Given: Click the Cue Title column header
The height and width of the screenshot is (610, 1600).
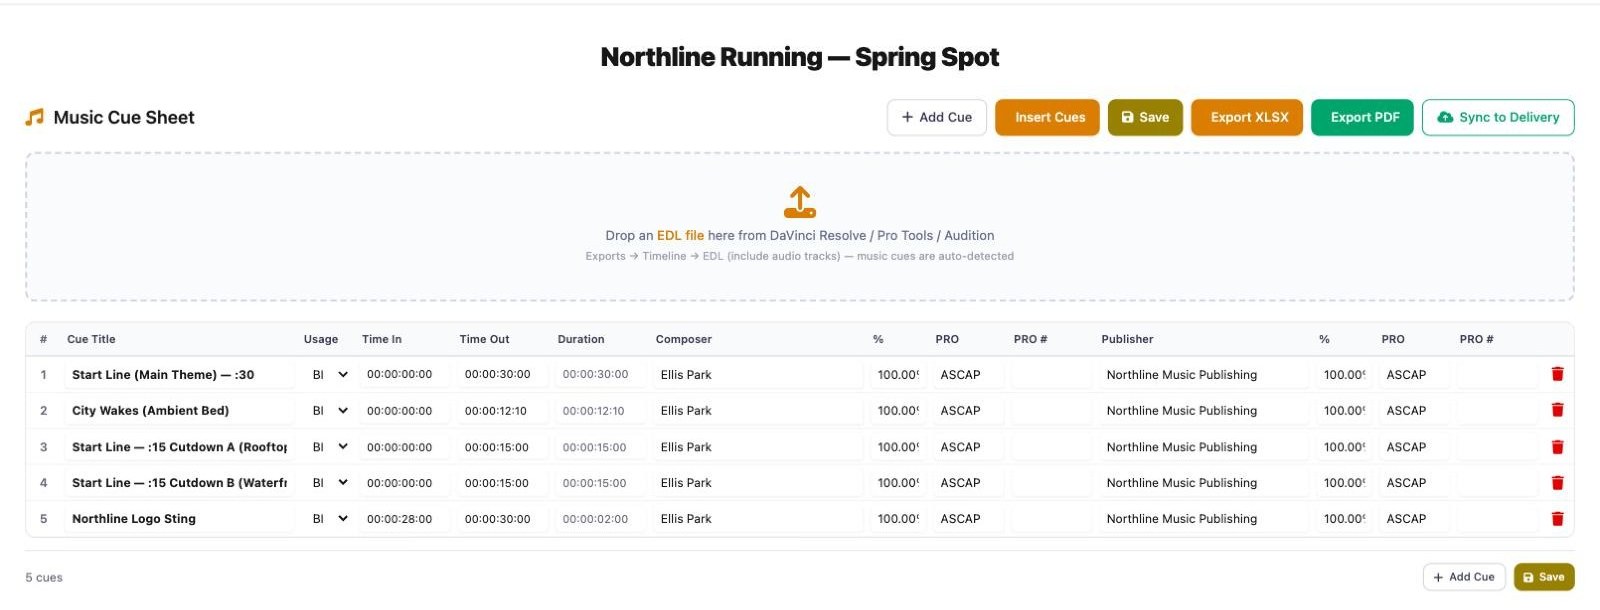Looking at the screenshot, I should (x=91, y=339).
